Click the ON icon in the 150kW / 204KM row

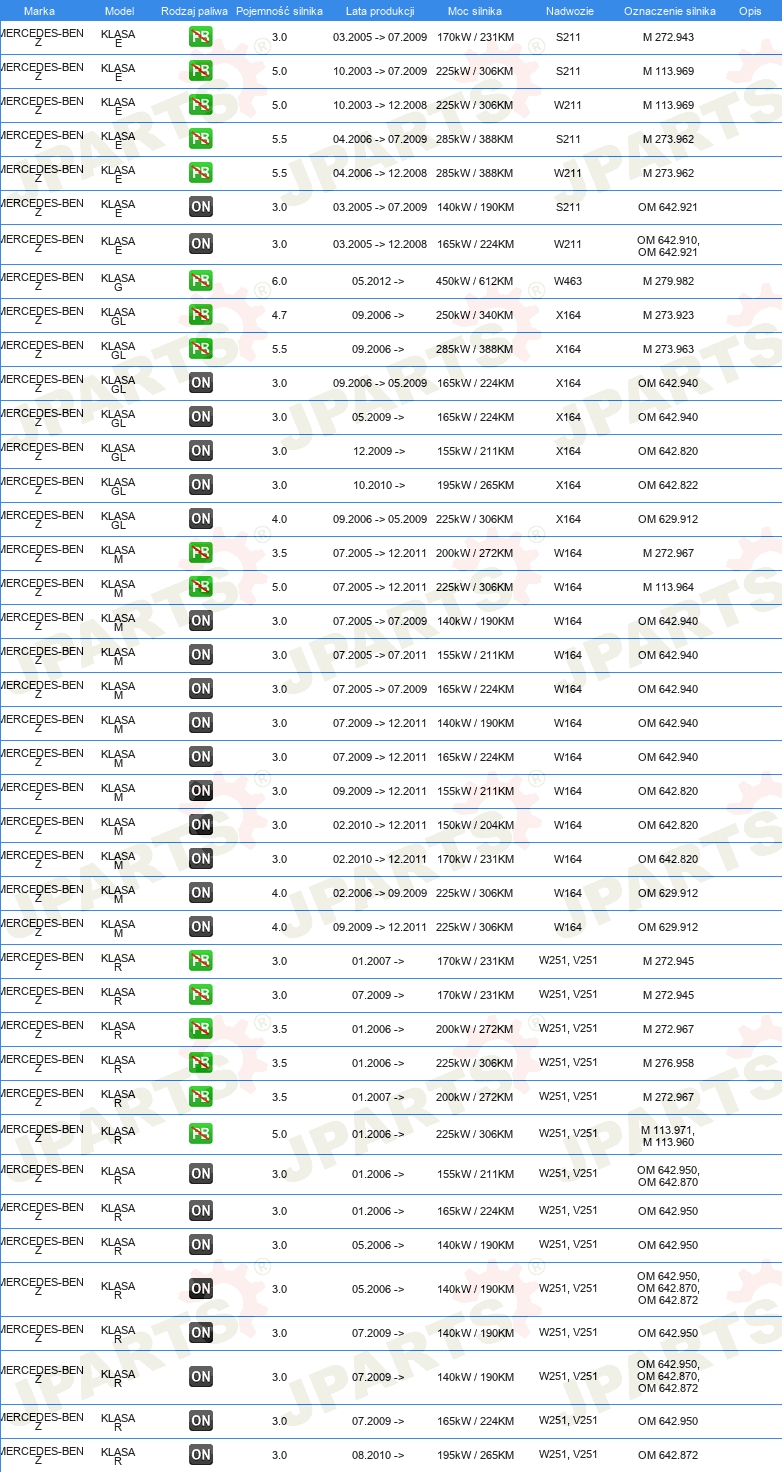tap(201, 825)
